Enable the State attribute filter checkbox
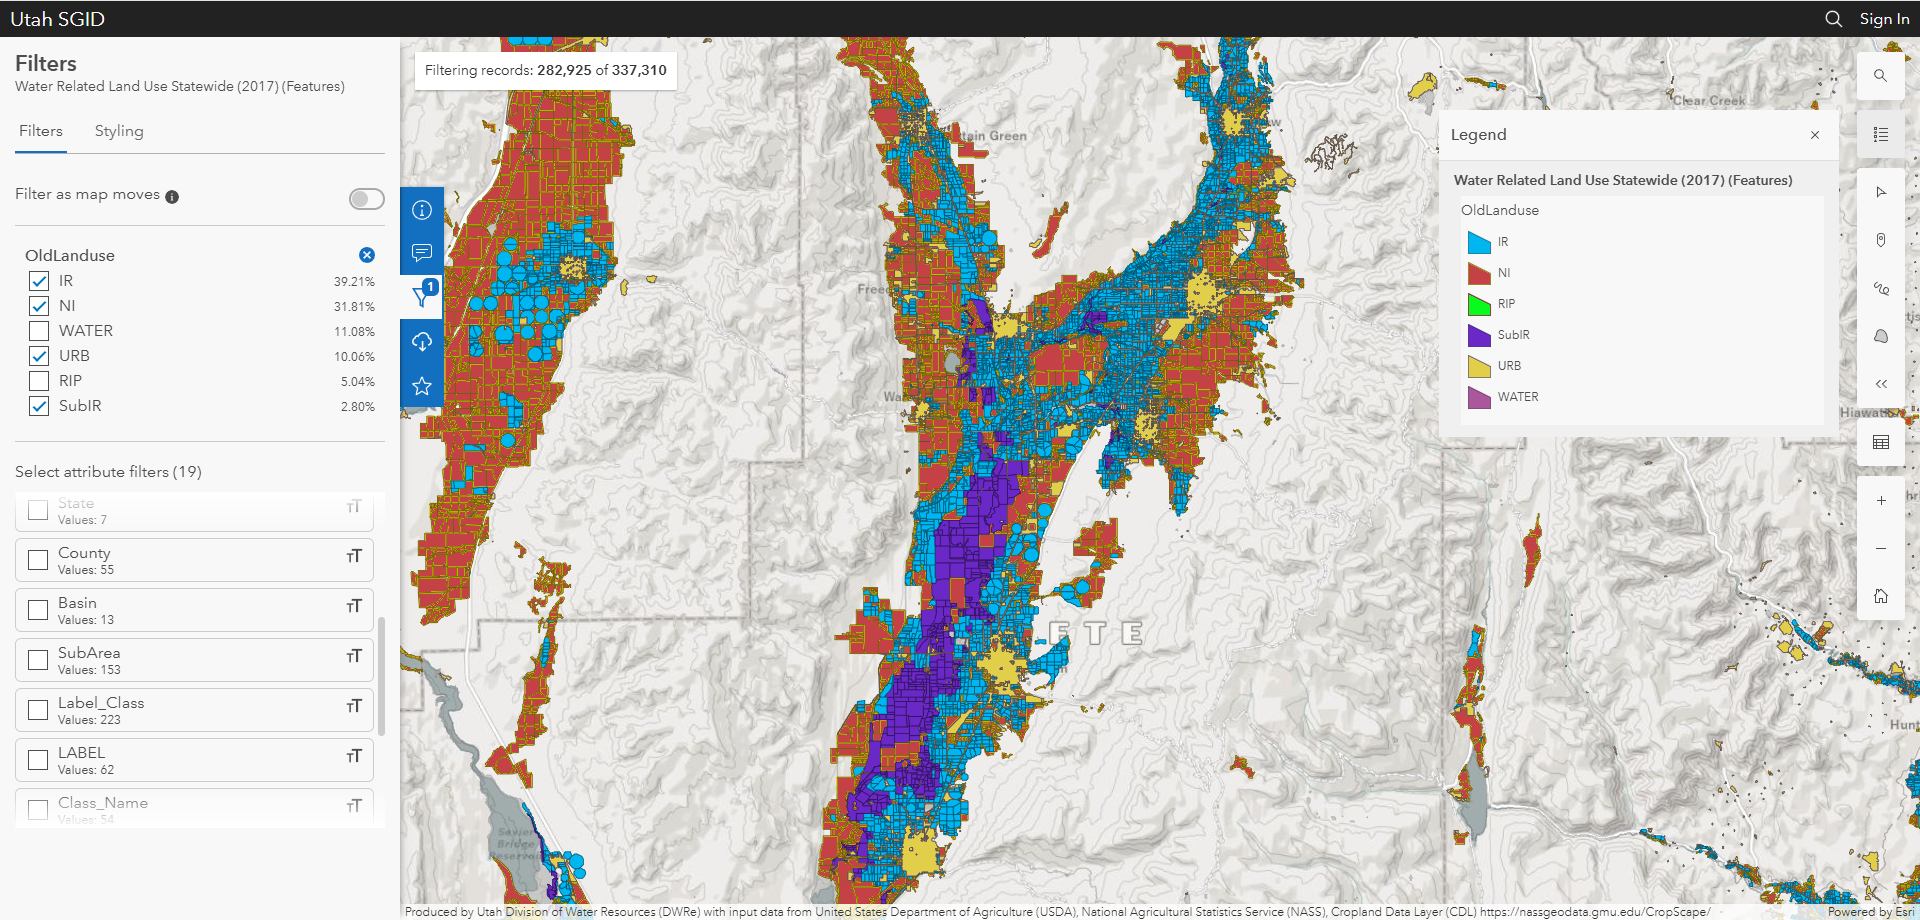This screenshot has height=920, width=1920. (x=38, y=510)
